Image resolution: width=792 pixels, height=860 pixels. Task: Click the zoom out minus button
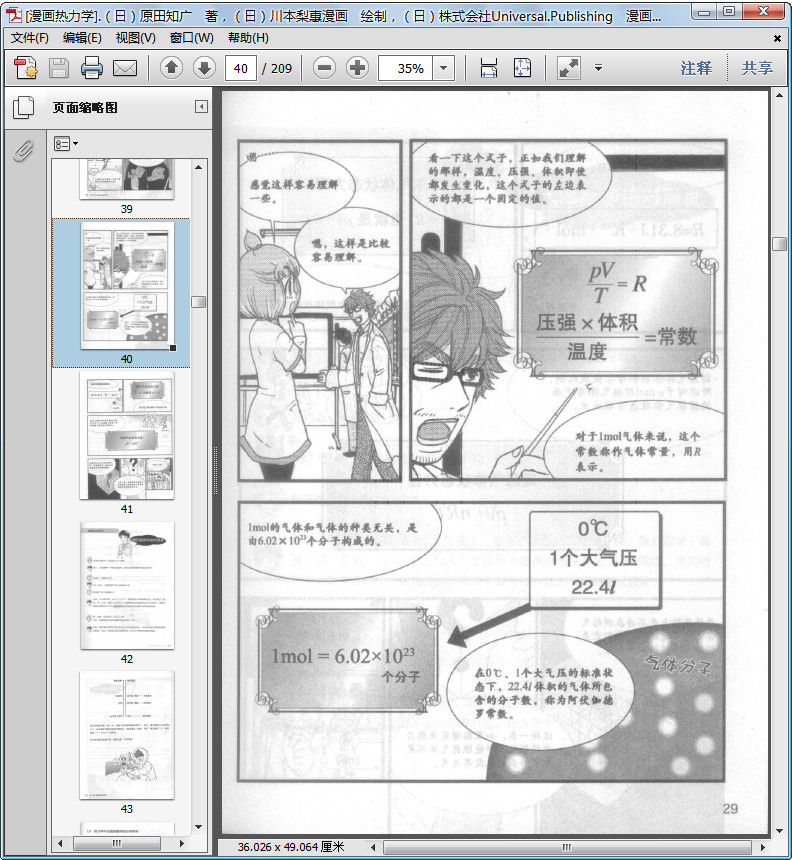pos(324,68)
